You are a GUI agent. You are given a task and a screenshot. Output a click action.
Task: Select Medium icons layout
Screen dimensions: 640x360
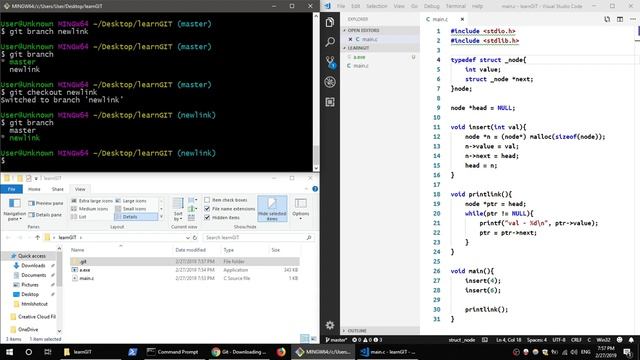90,209
